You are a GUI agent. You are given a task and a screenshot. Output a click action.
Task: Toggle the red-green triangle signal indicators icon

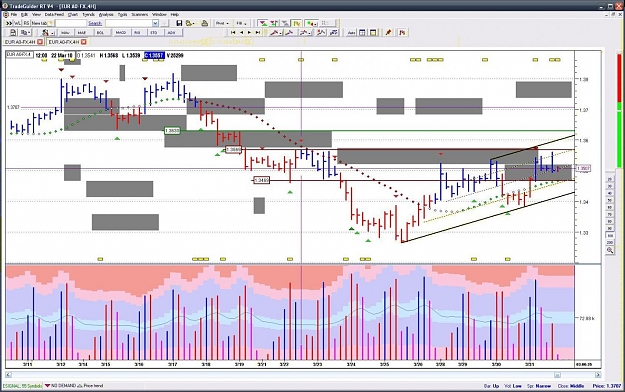click(x=263, y=23)
